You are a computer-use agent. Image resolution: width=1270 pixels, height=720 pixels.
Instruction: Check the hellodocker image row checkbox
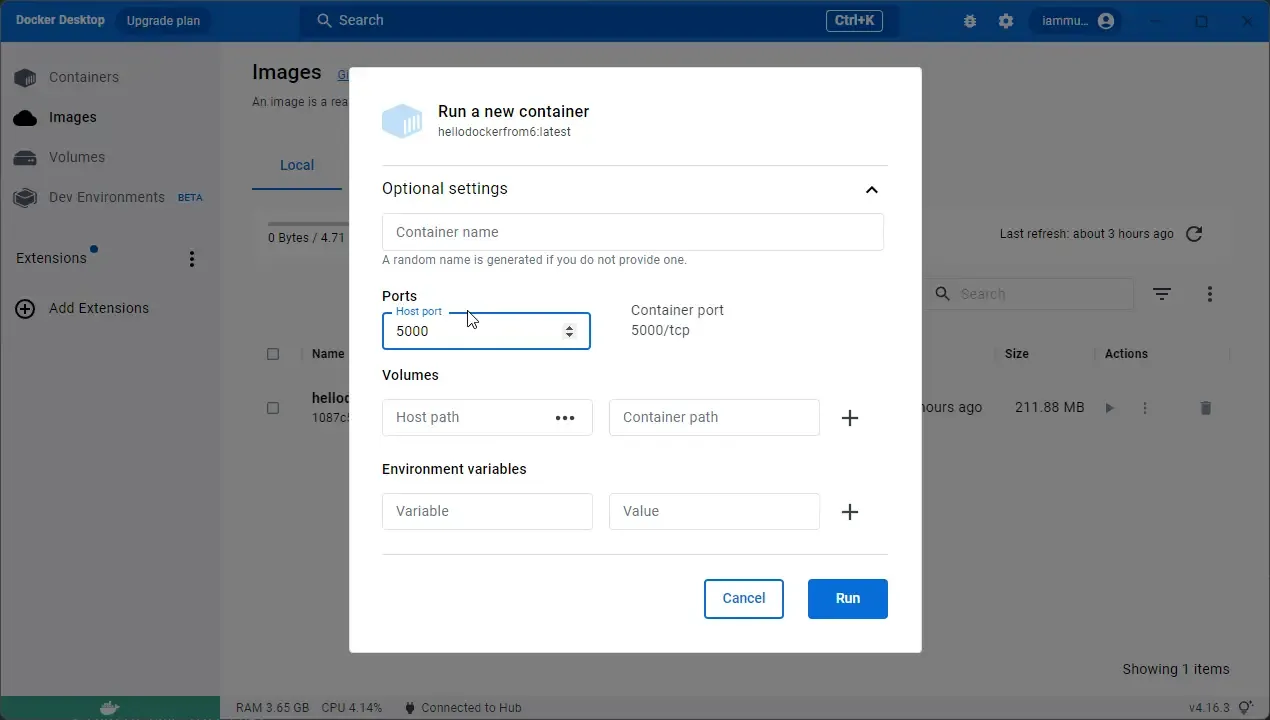(x=273, y=407)
